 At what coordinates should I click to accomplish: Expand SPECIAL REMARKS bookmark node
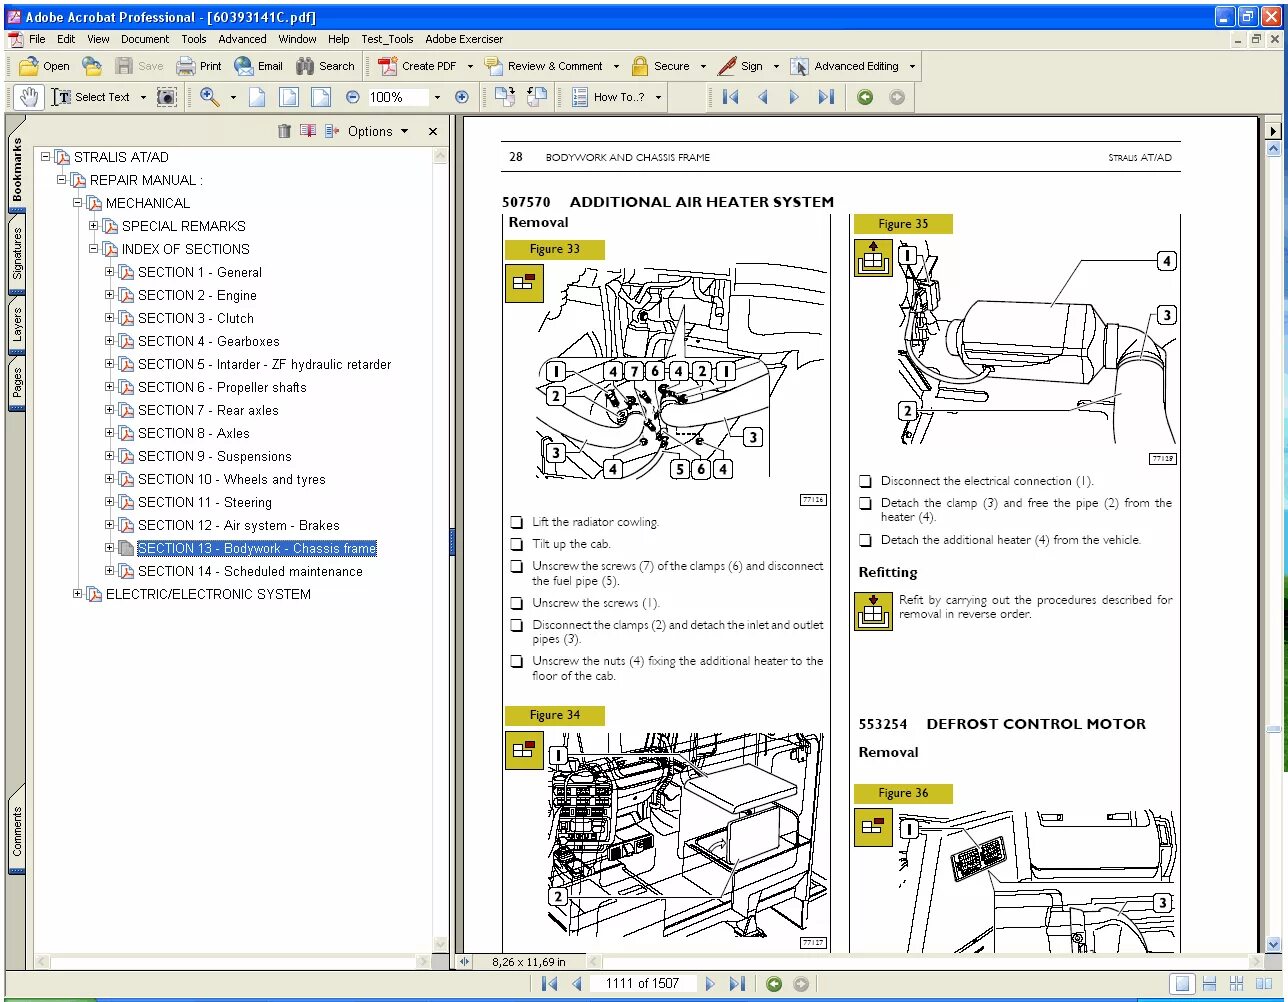[94, 226]
